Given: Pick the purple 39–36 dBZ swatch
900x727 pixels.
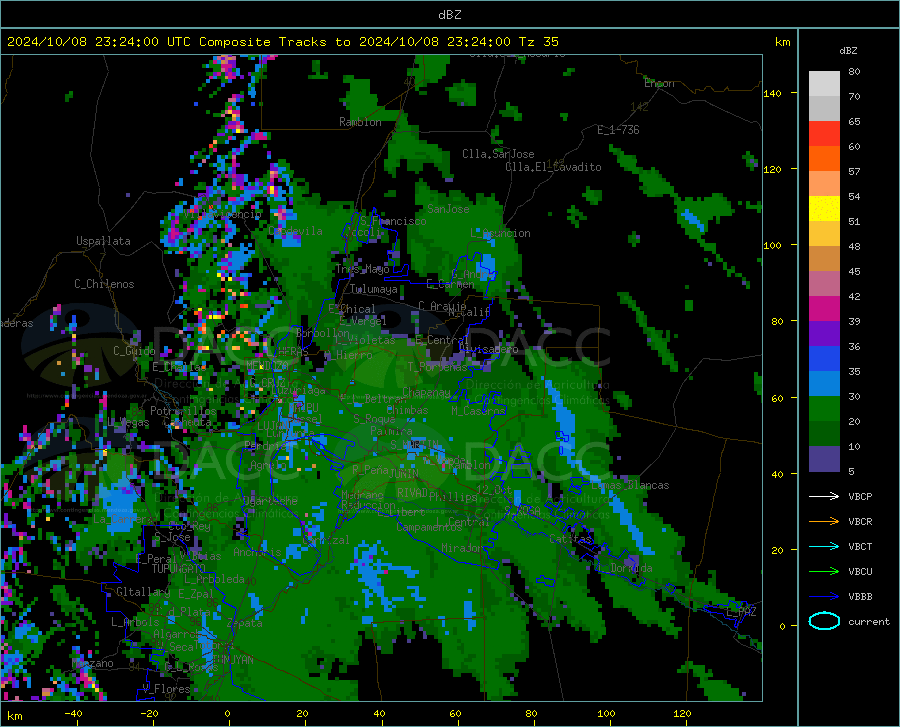Looking at the screenshot, I should coord(824,334).
